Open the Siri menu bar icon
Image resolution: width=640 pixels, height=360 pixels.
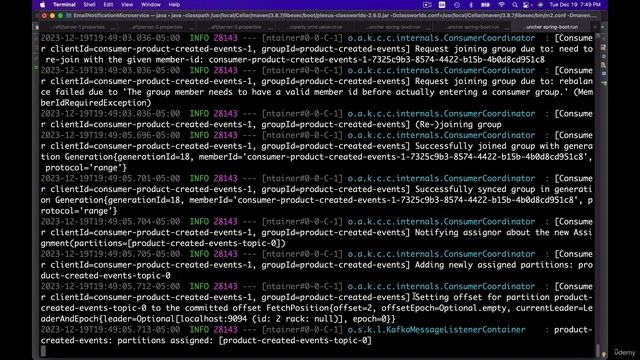(x=540, y=5)
